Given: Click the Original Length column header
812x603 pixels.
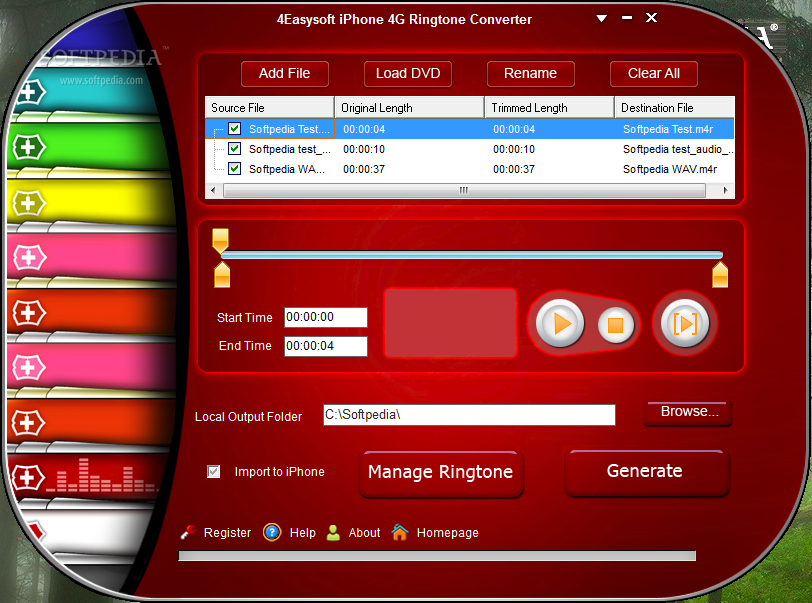Looking at the screenshot, I should point(410,108).
